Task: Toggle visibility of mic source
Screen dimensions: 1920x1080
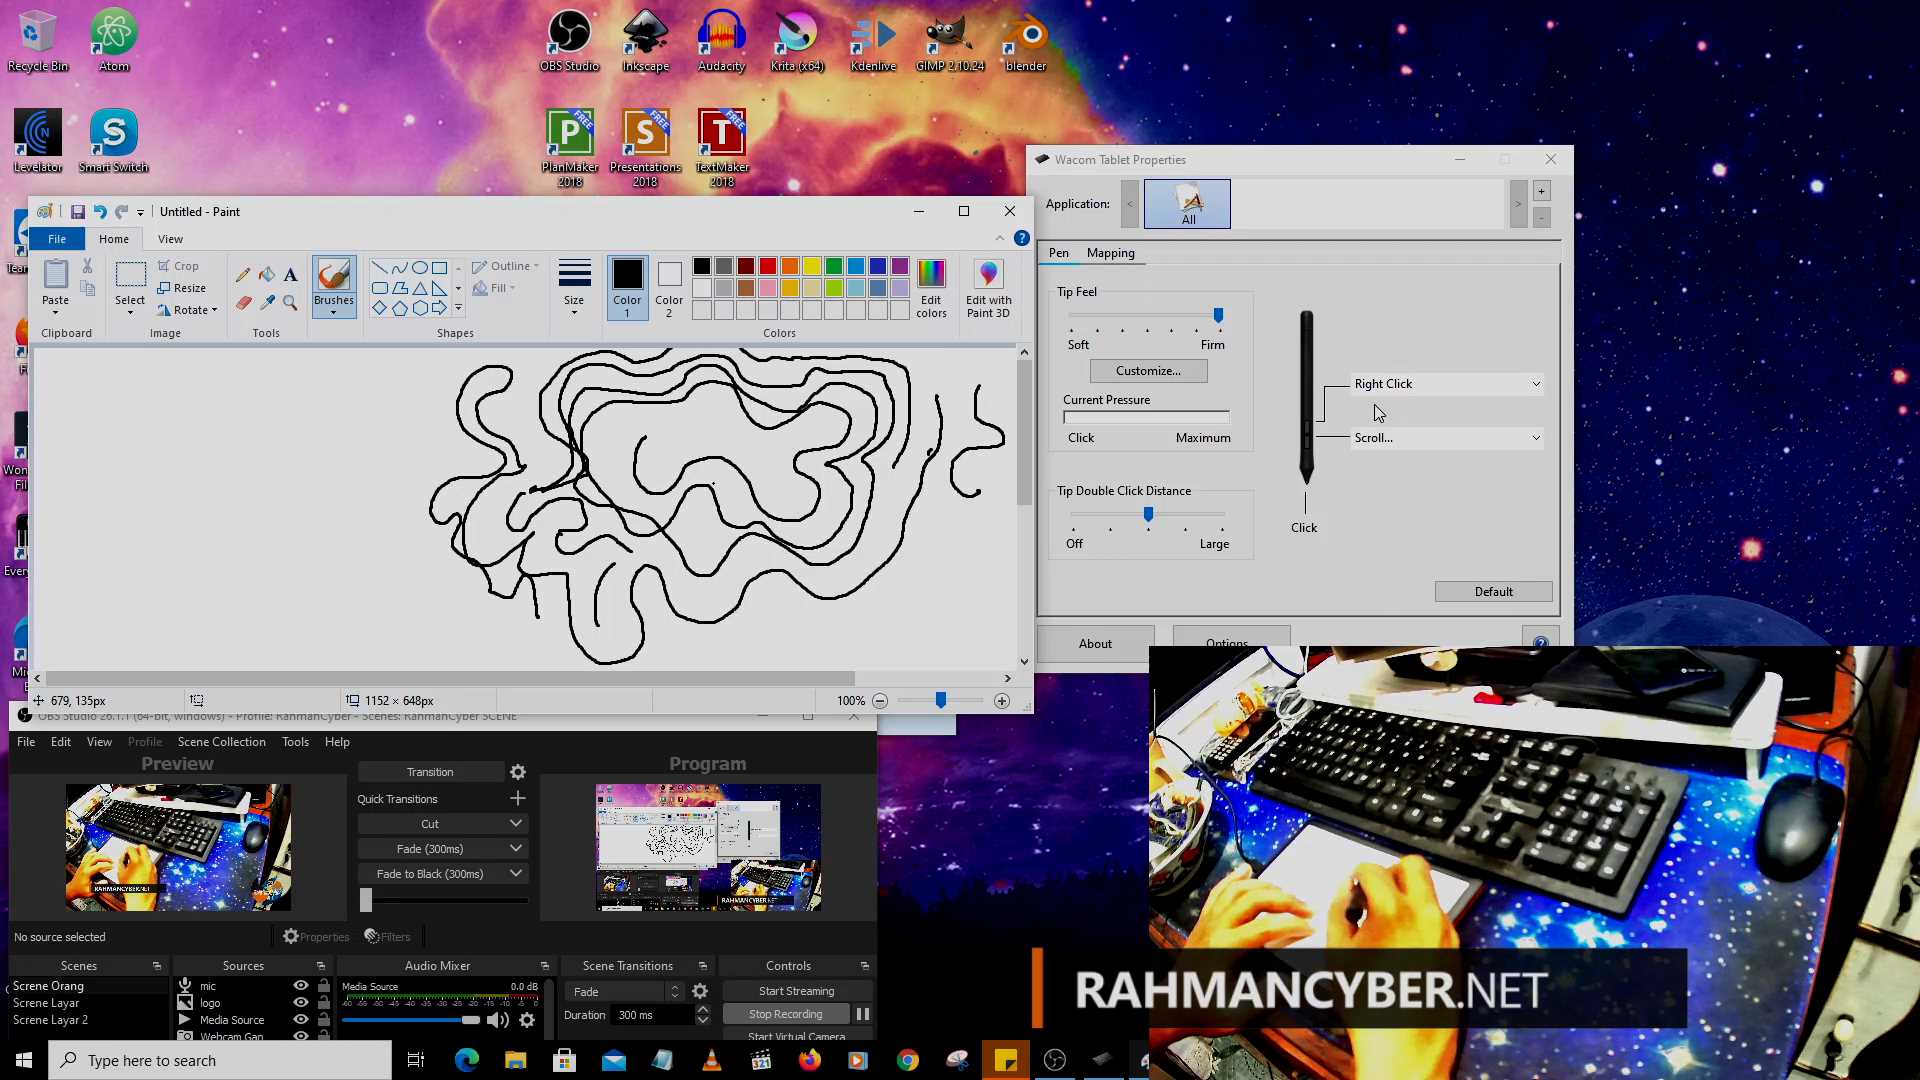Action: coord(301,986)
